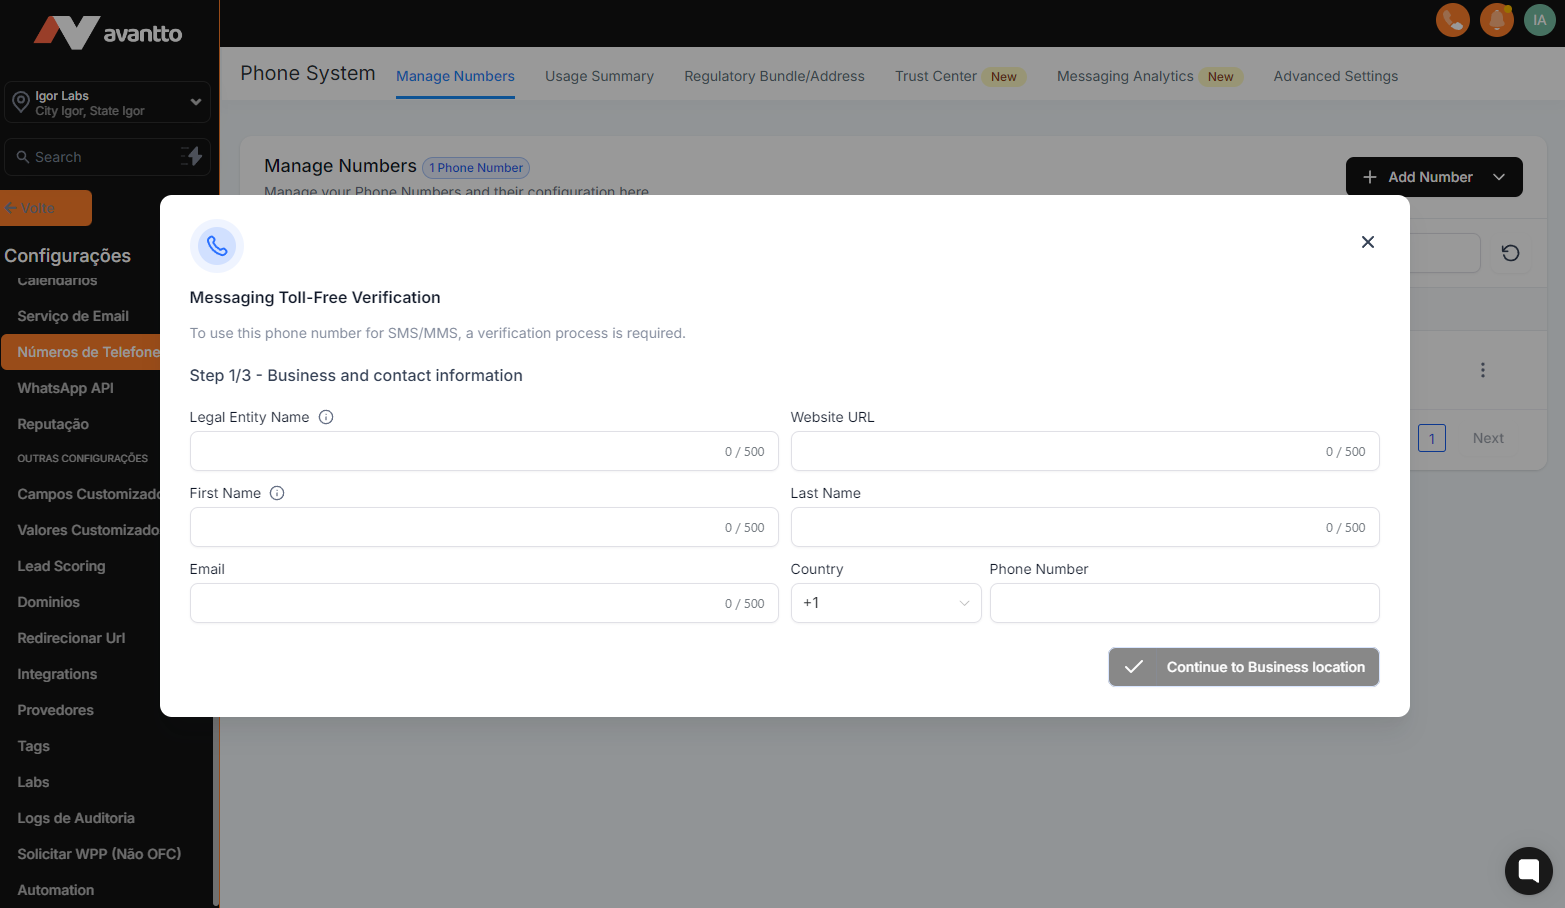Close the Toll-Free Verification dialog
Screen dimensions: 1565x908
pos(1367,242)
